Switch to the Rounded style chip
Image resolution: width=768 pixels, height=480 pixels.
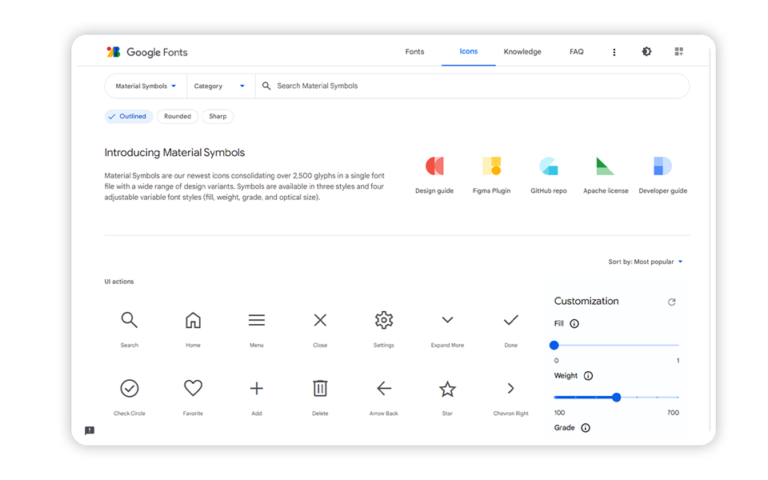(177, 117)
